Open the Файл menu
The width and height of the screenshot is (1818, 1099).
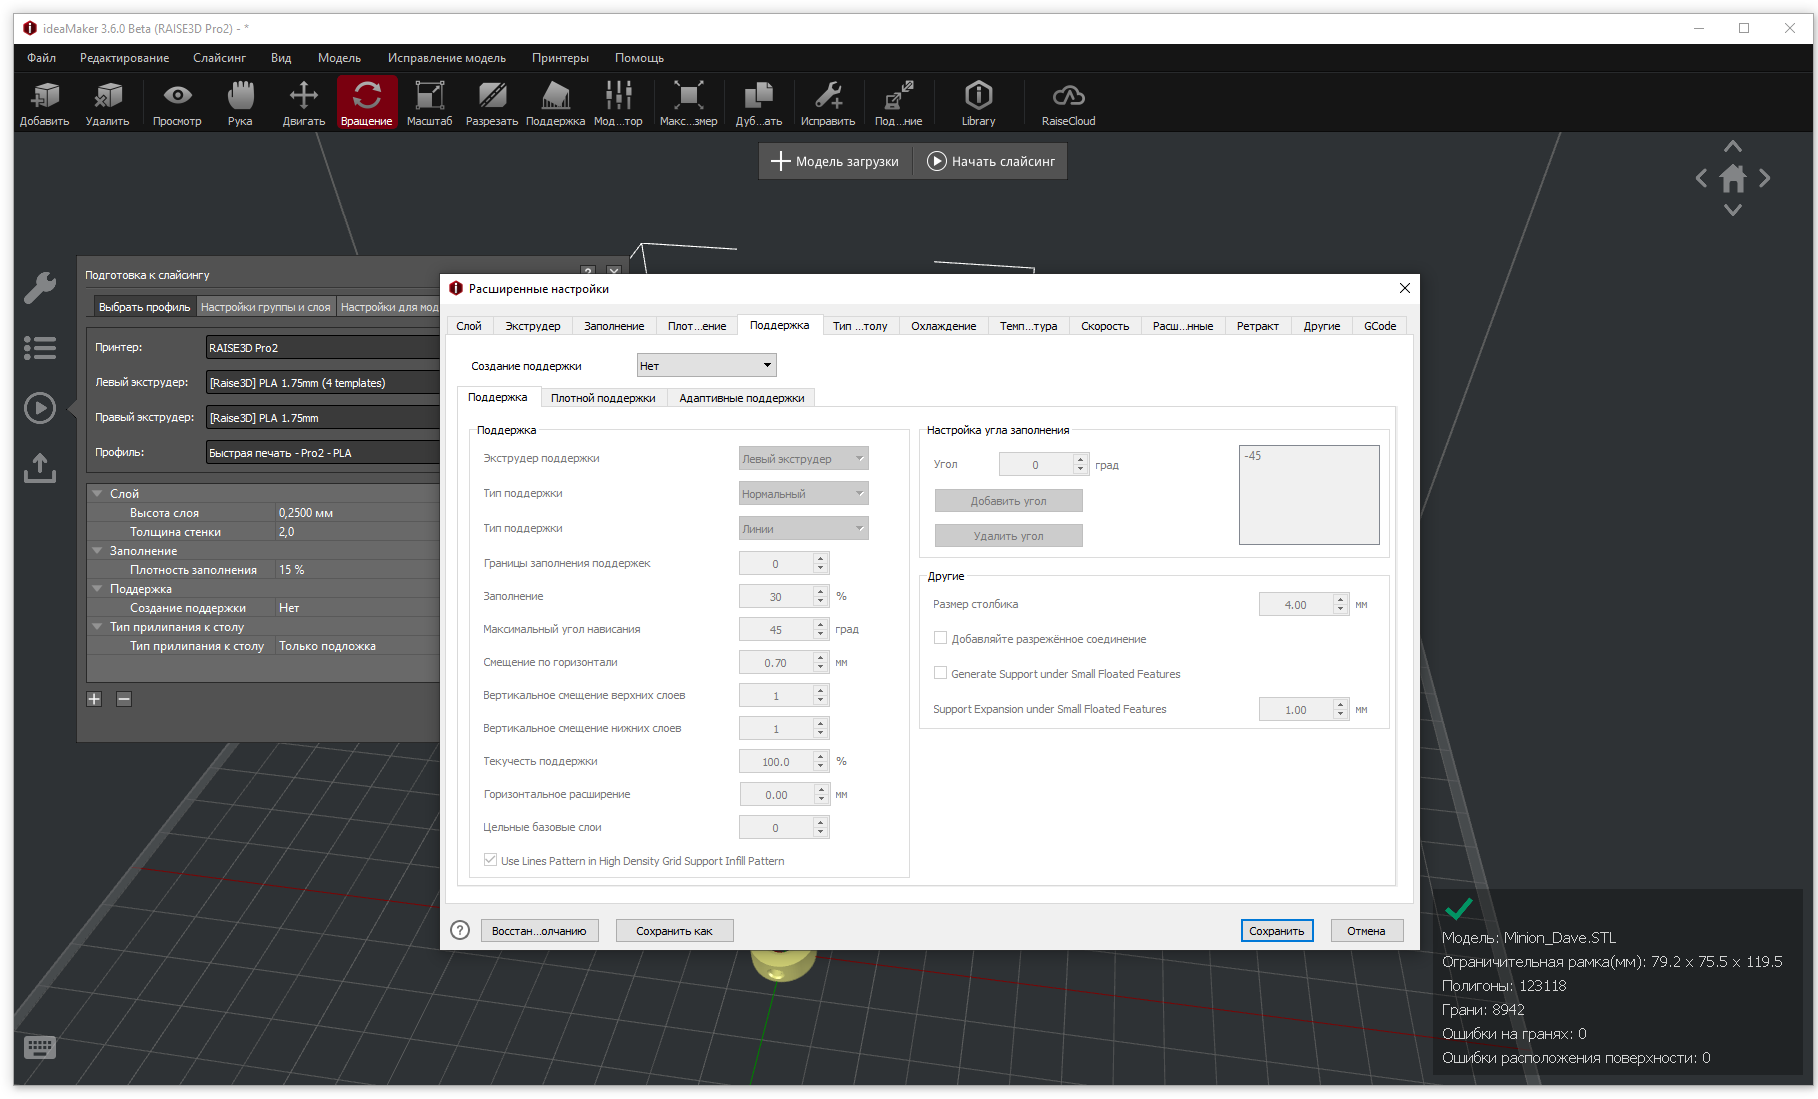[42, 58]
